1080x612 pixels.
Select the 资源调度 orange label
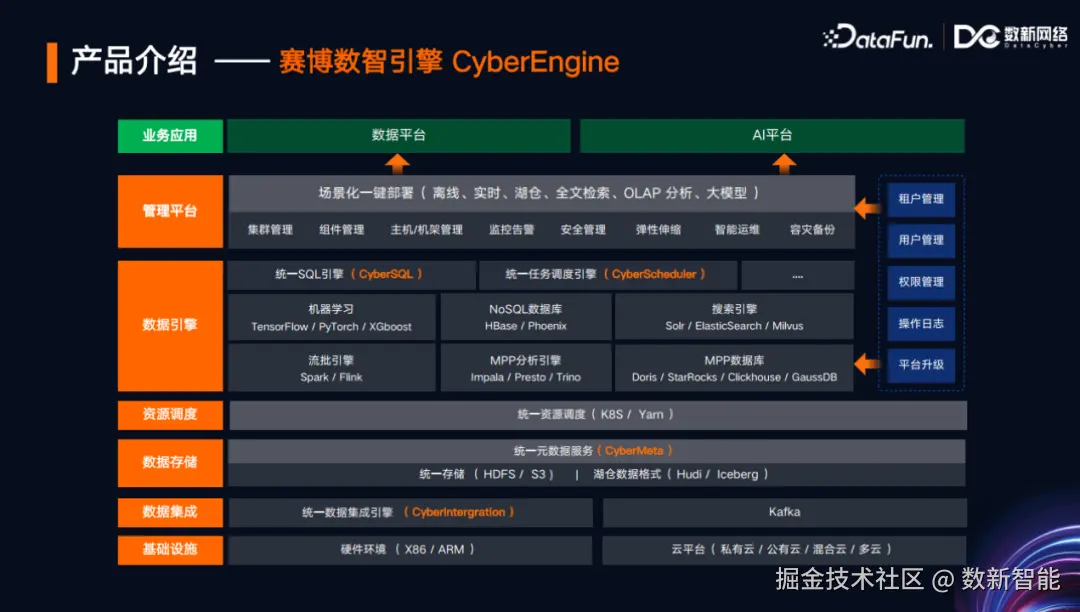(170, 415)
